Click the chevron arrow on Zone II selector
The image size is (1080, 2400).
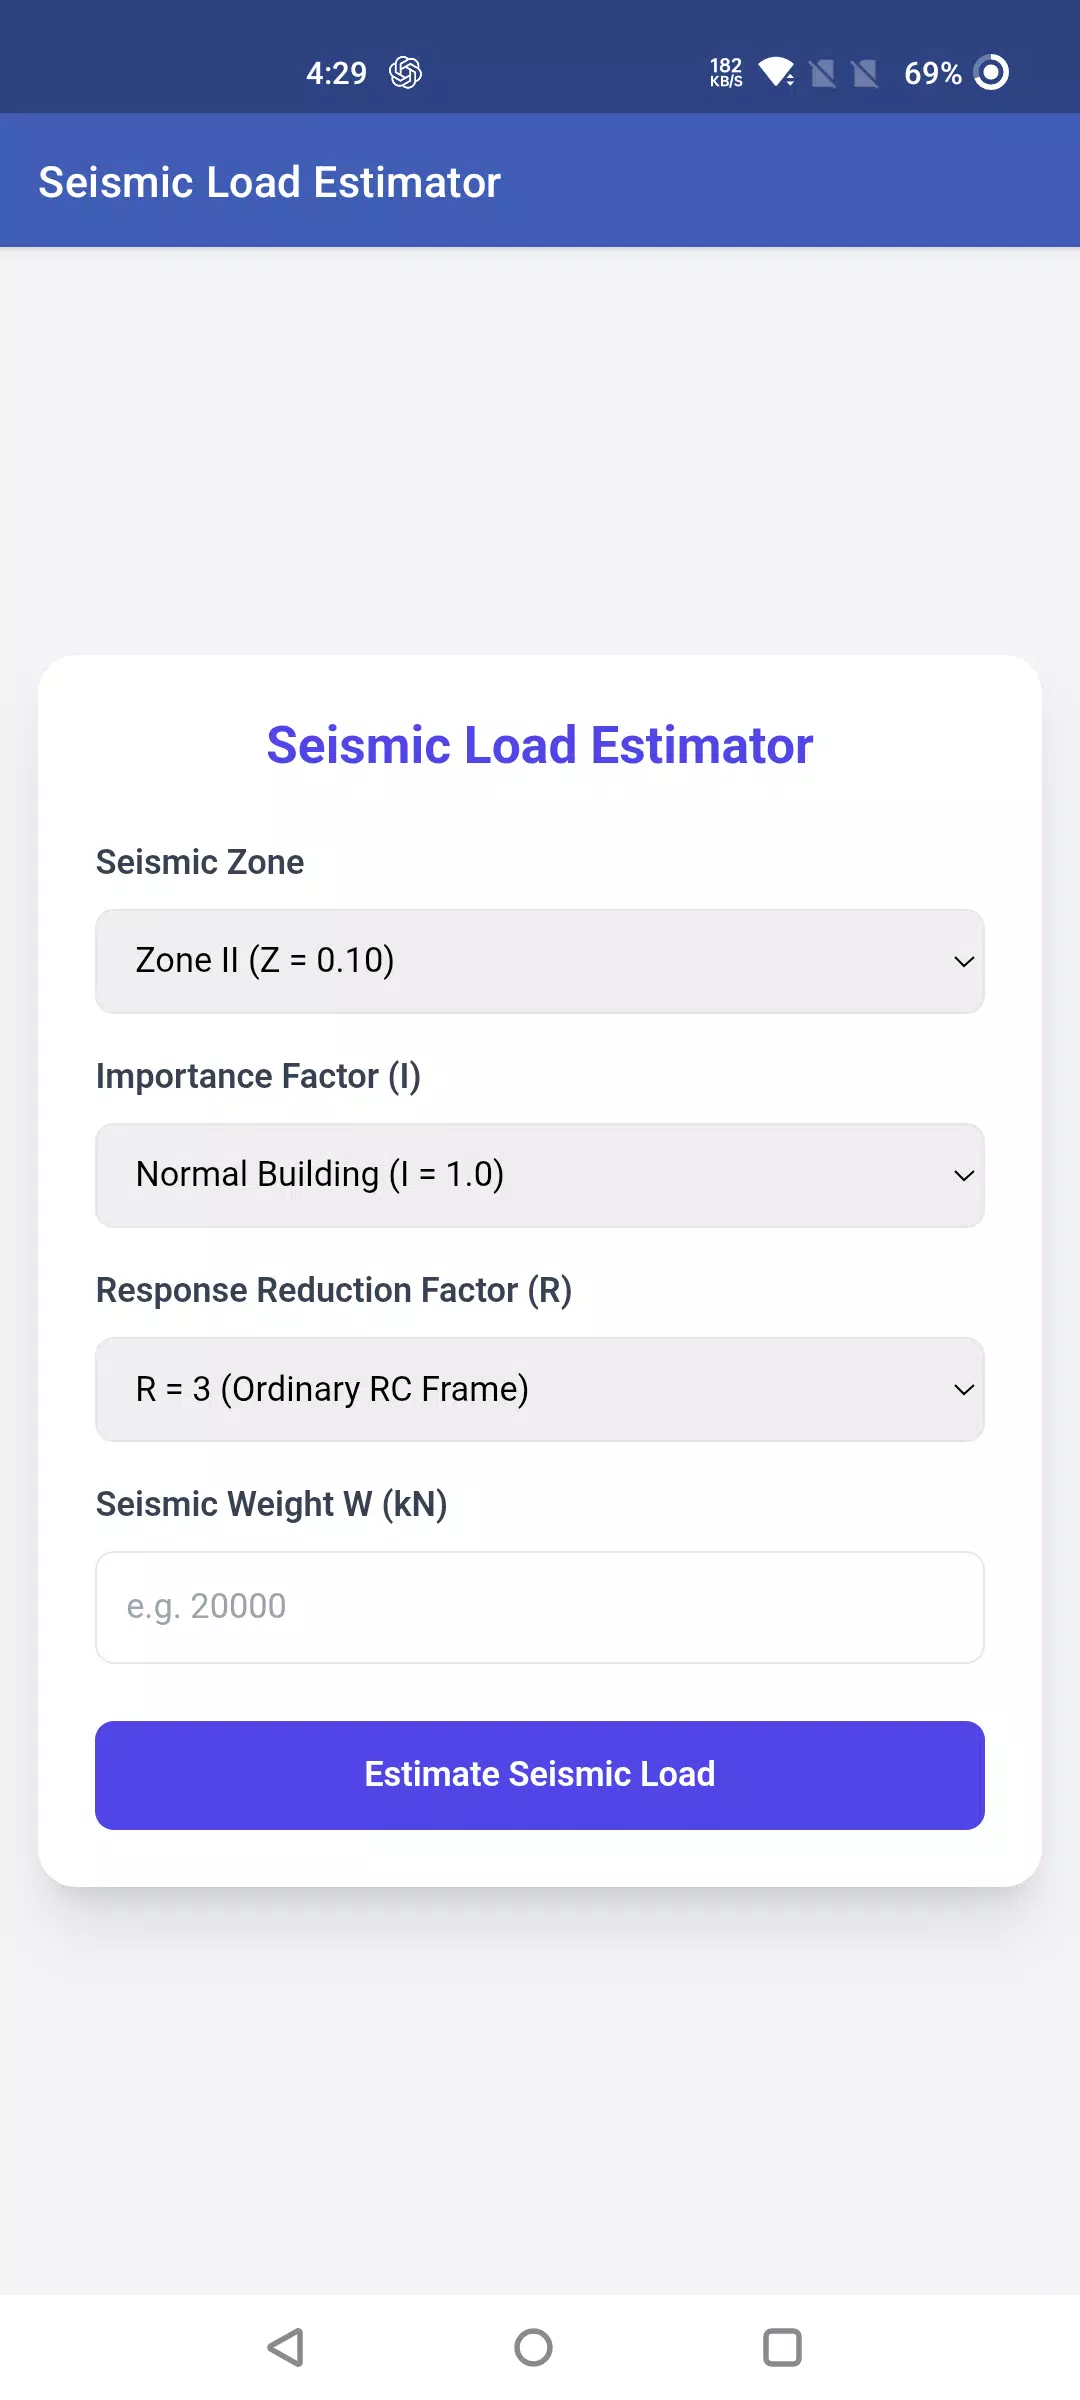[964, 961]
